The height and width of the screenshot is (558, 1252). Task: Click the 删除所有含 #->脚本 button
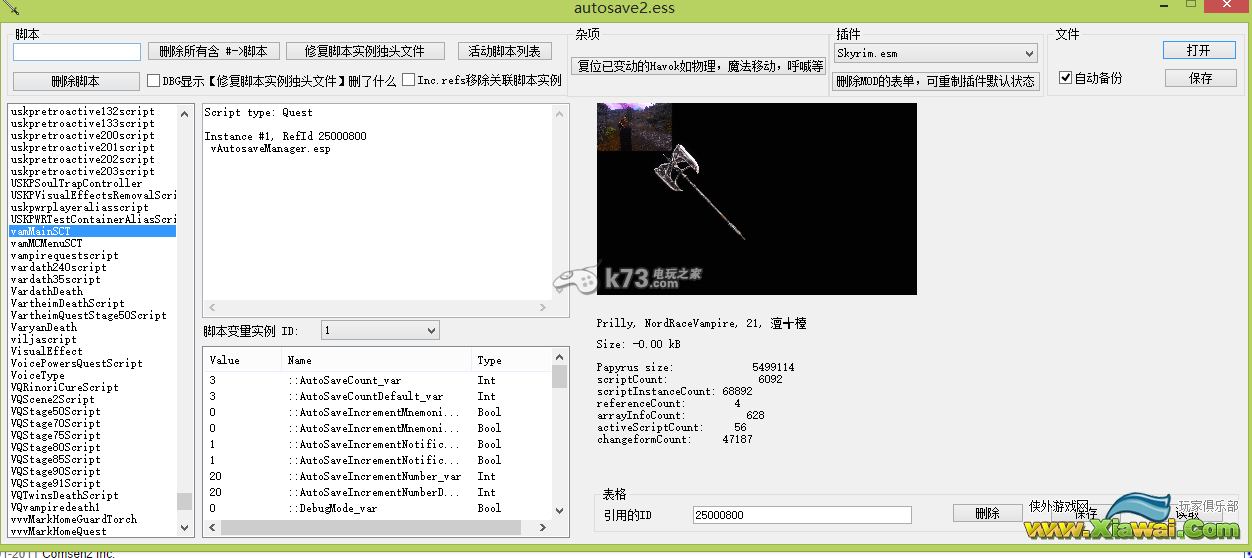coord(213,51)
